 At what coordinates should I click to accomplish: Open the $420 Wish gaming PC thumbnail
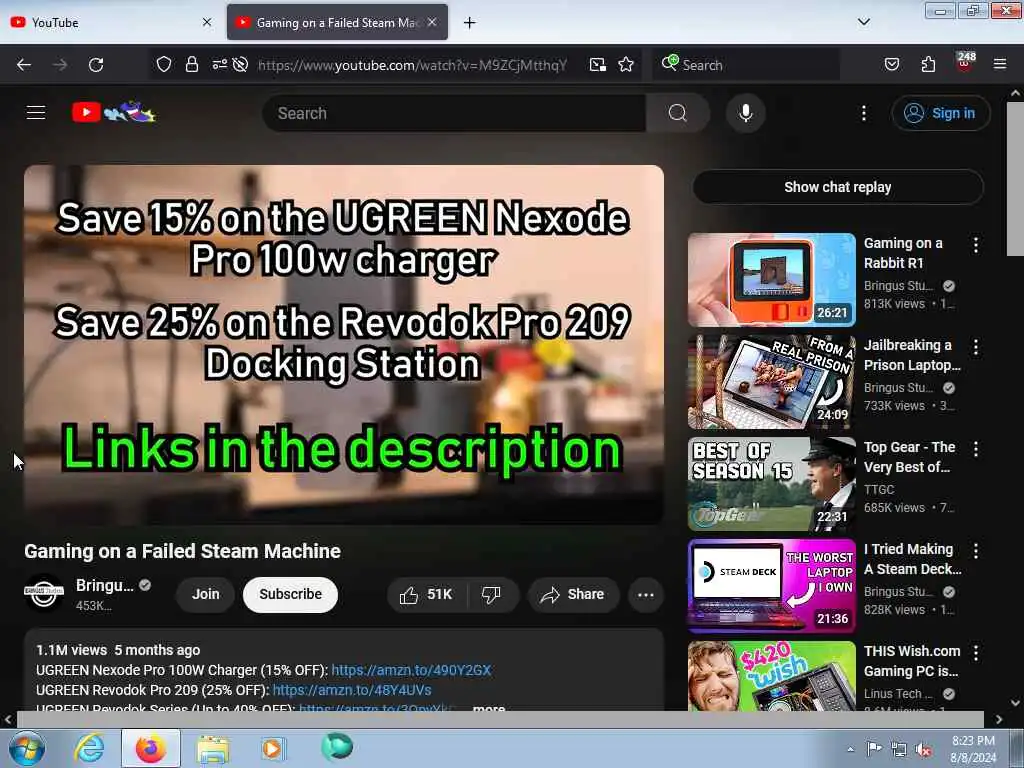[x=772, y=675]
